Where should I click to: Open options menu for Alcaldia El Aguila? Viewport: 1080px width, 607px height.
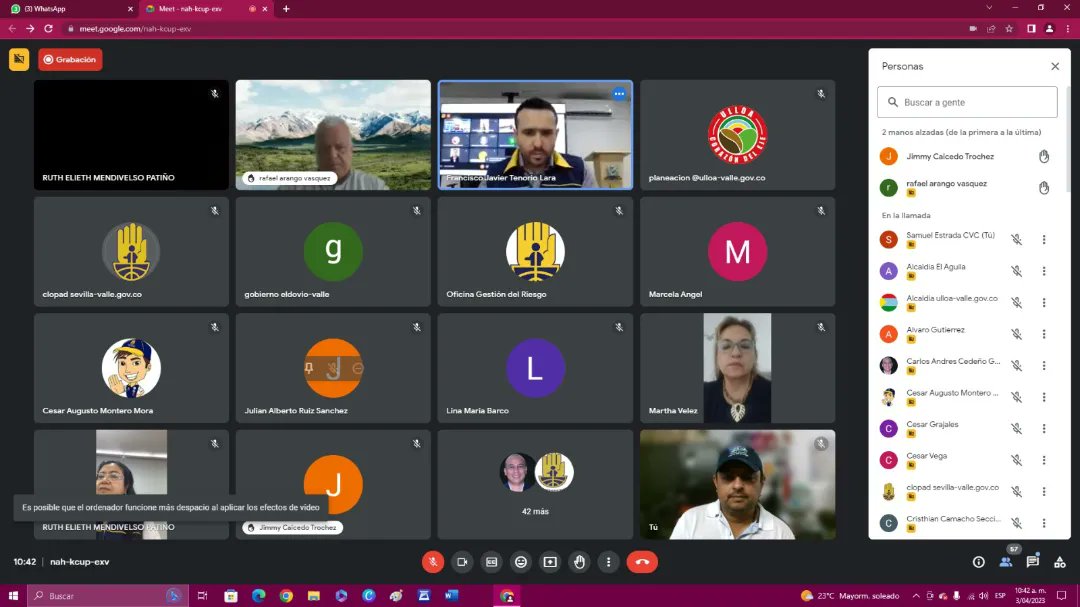click(1043, 271)
